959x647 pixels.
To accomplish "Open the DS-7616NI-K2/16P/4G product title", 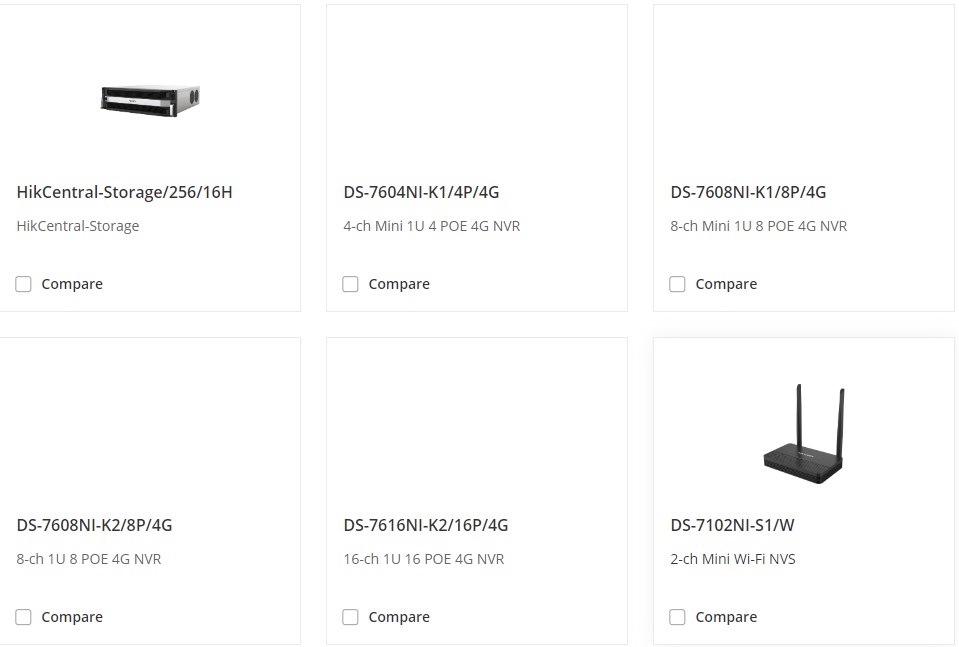I will [426, 525].
